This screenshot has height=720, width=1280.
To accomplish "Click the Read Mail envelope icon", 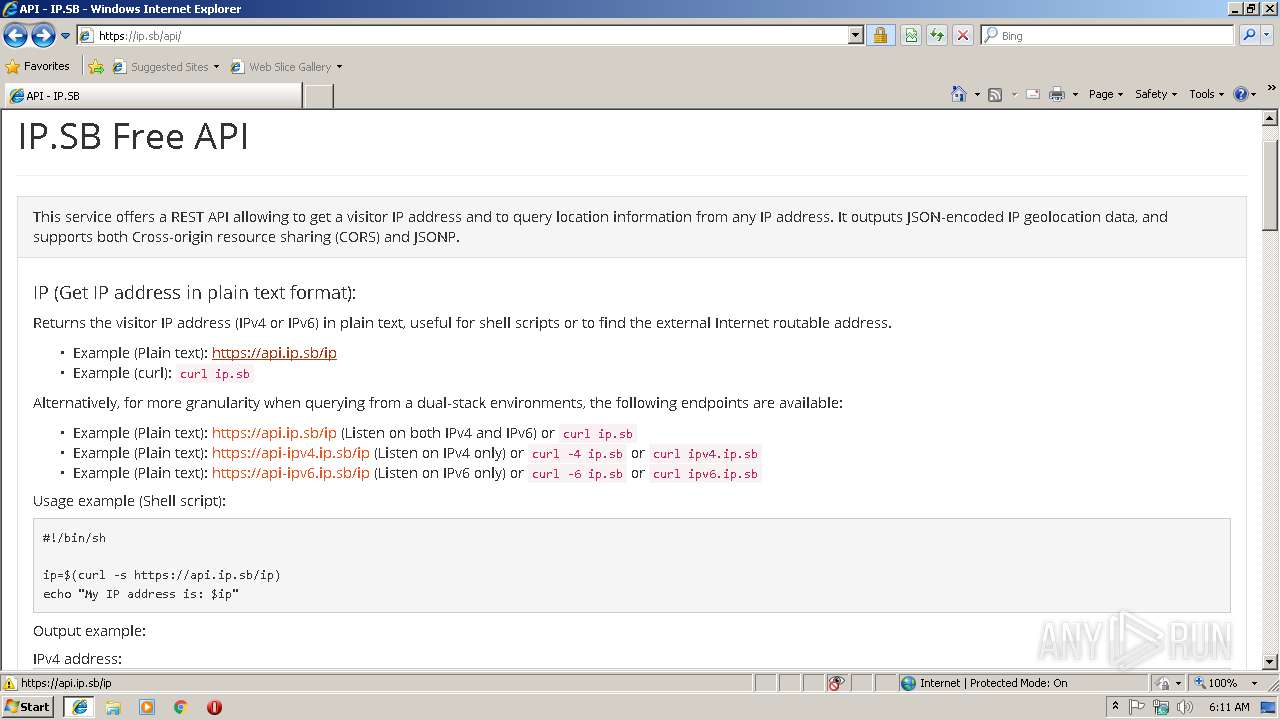I will pyautogui.click(x=1033, y=94).
